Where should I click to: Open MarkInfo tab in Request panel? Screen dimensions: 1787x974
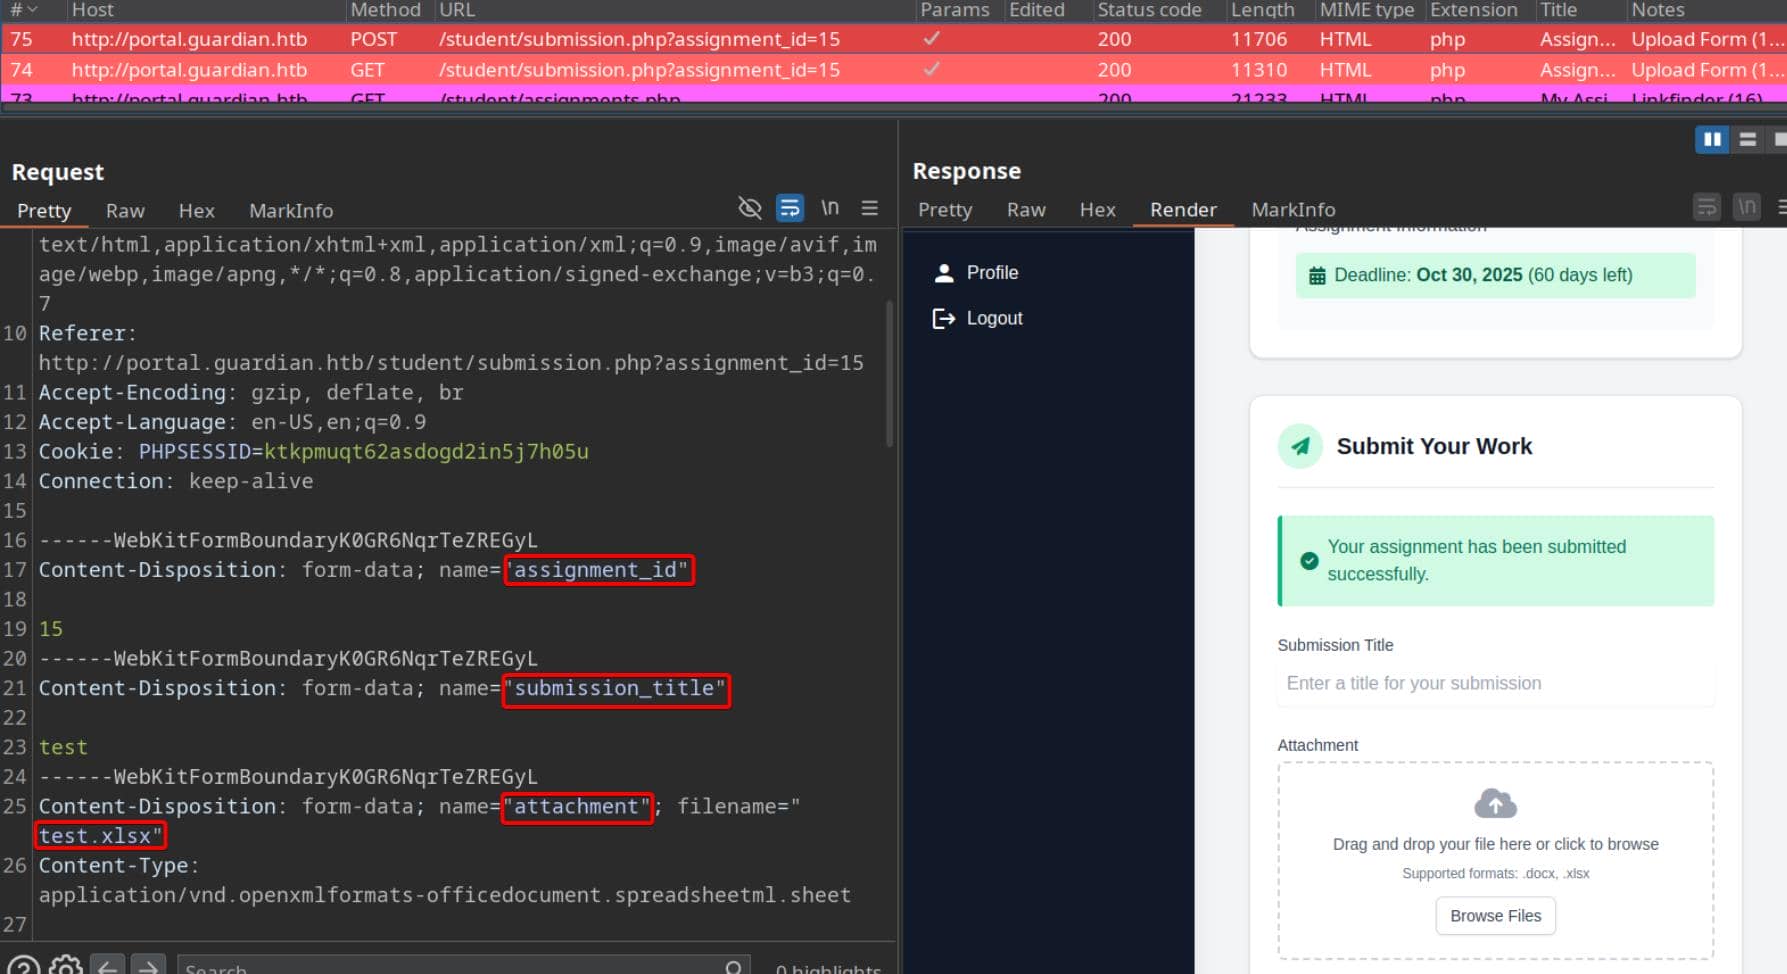(x=291, y=211)
